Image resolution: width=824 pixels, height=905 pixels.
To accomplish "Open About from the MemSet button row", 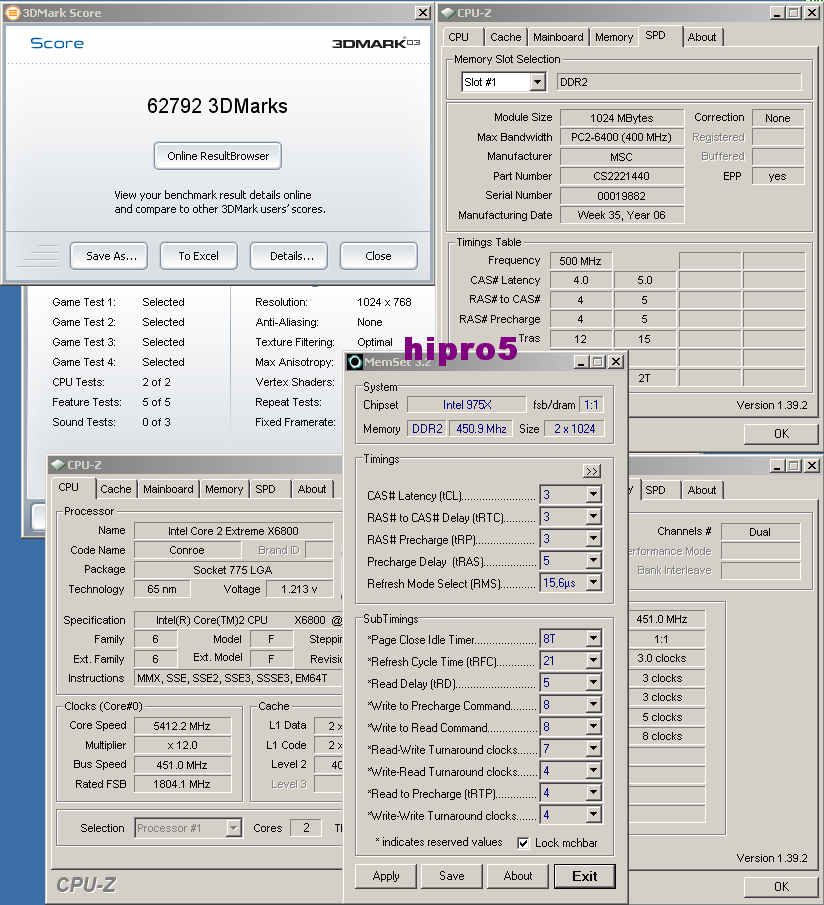I will 518,876.
